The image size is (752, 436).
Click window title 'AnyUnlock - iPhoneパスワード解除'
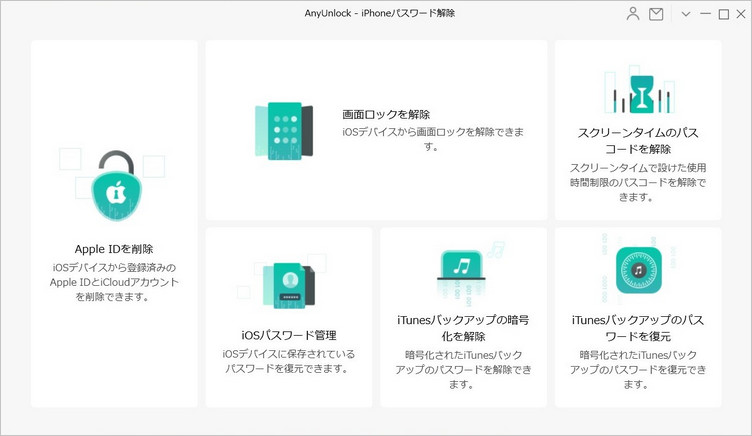(379, 13)
